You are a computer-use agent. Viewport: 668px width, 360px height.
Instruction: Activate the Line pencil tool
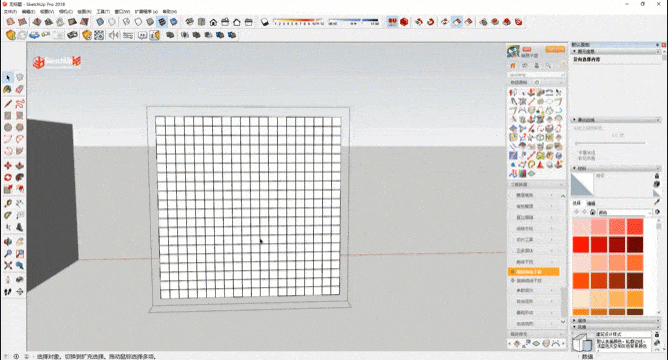tap(8, 104)
